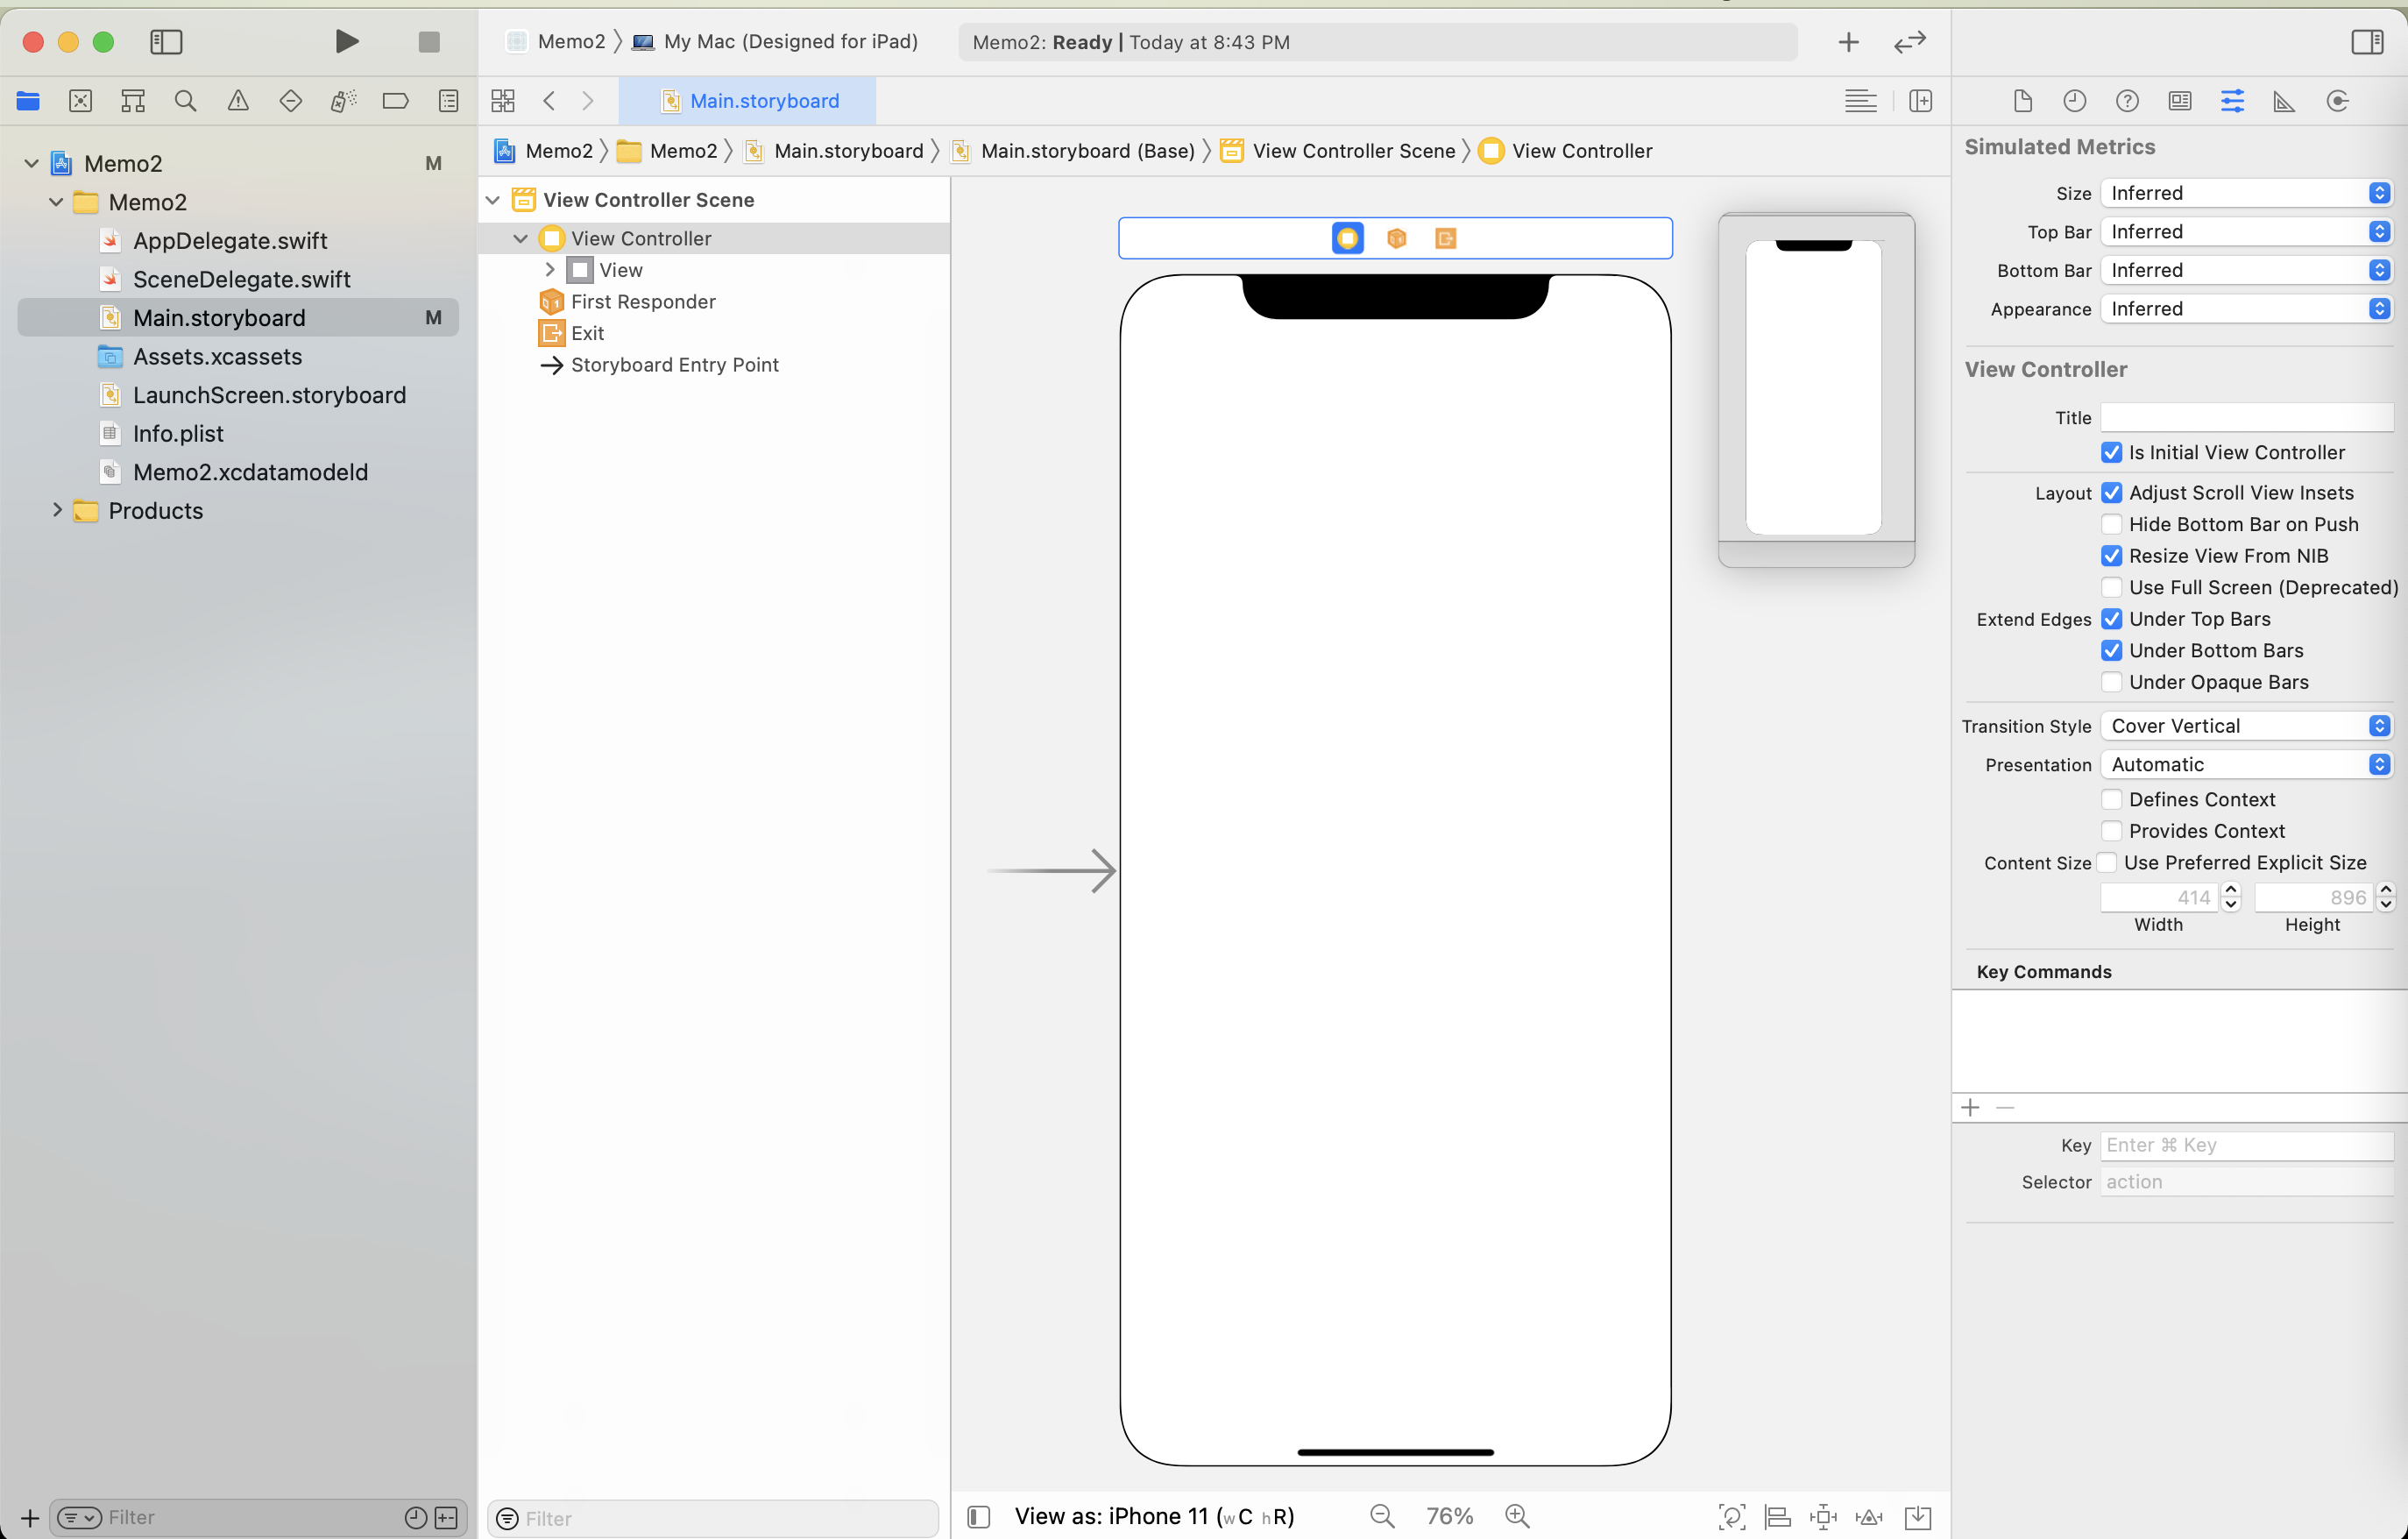
Task: Open the Transition Style dropdown
Action: click(2245, 726)
